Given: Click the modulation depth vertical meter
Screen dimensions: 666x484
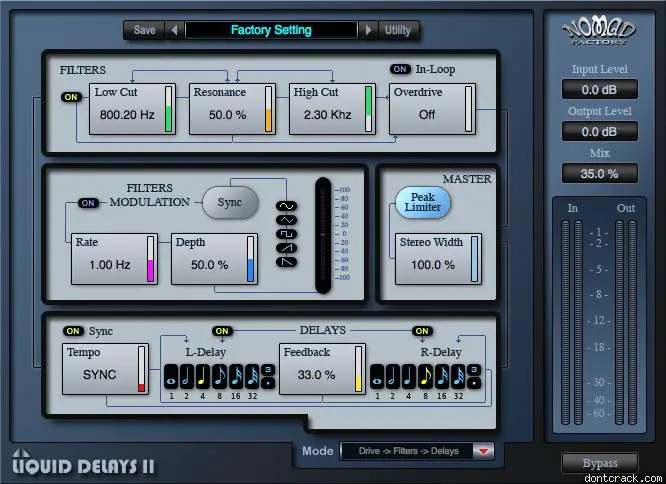Looking at the screenshot, I should click(x=323, y=235).
